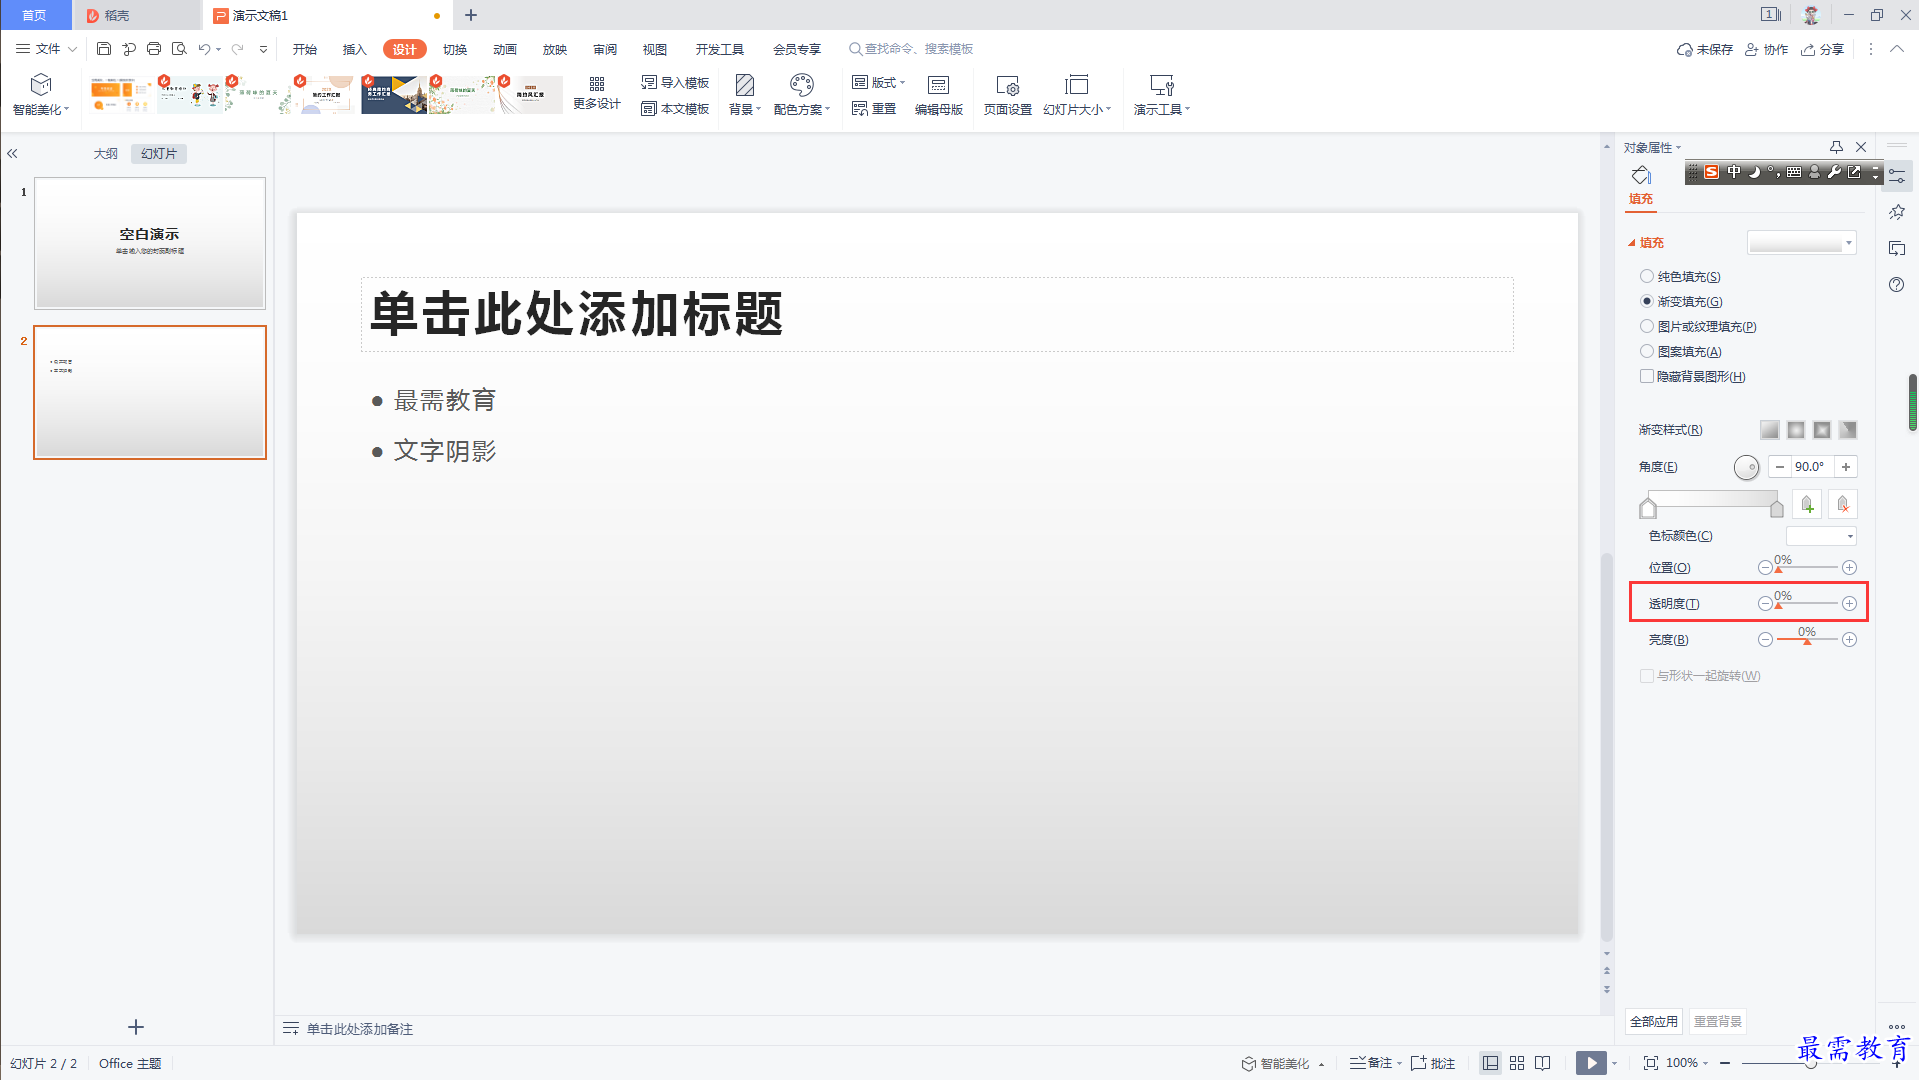
Task: Click 批注 in the status bar
Action: pos(1433,1063)
